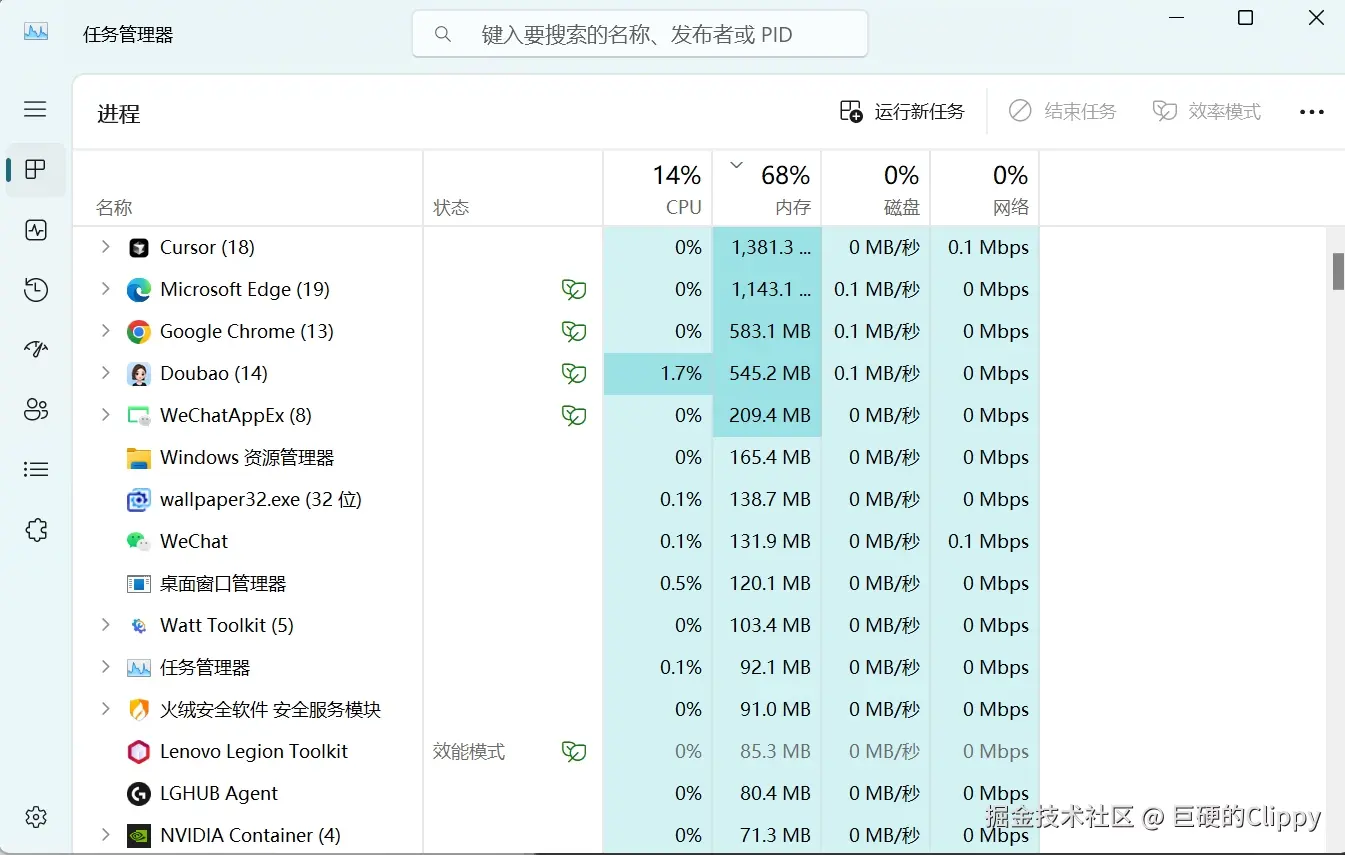Click the 火绒安全软件 shield icon
Viewport: 1345px width, 855px height.
coord(139,710)
